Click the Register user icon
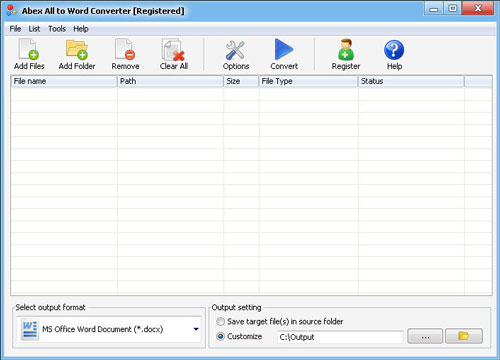 [346, 49]
